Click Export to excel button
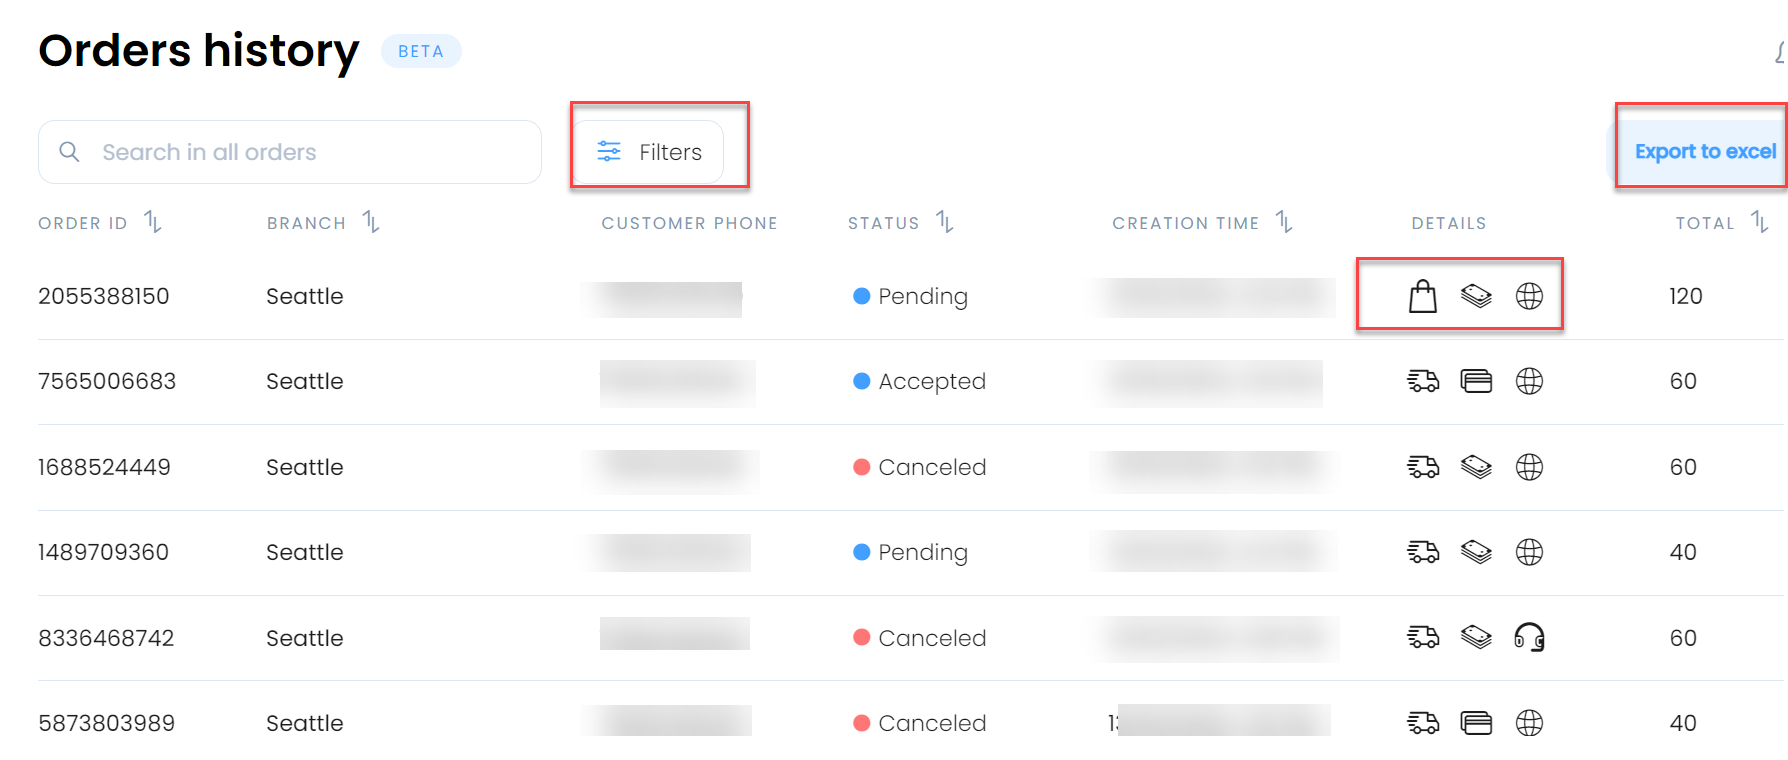This screenshot has width=1788, height=760. (x=1704, y=152)
